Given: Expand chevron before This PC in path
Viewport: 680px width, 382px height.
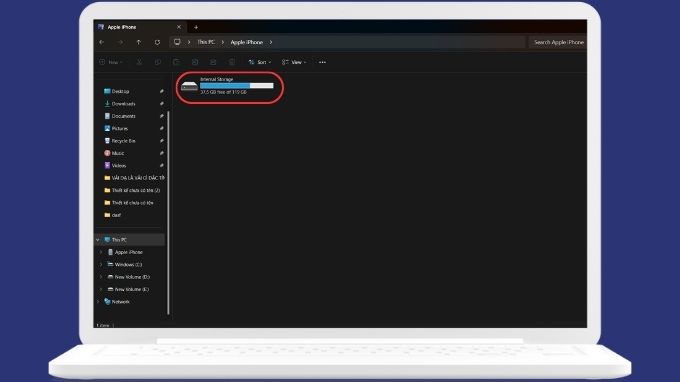Looking at the screenshot, I should pos(189,42).
